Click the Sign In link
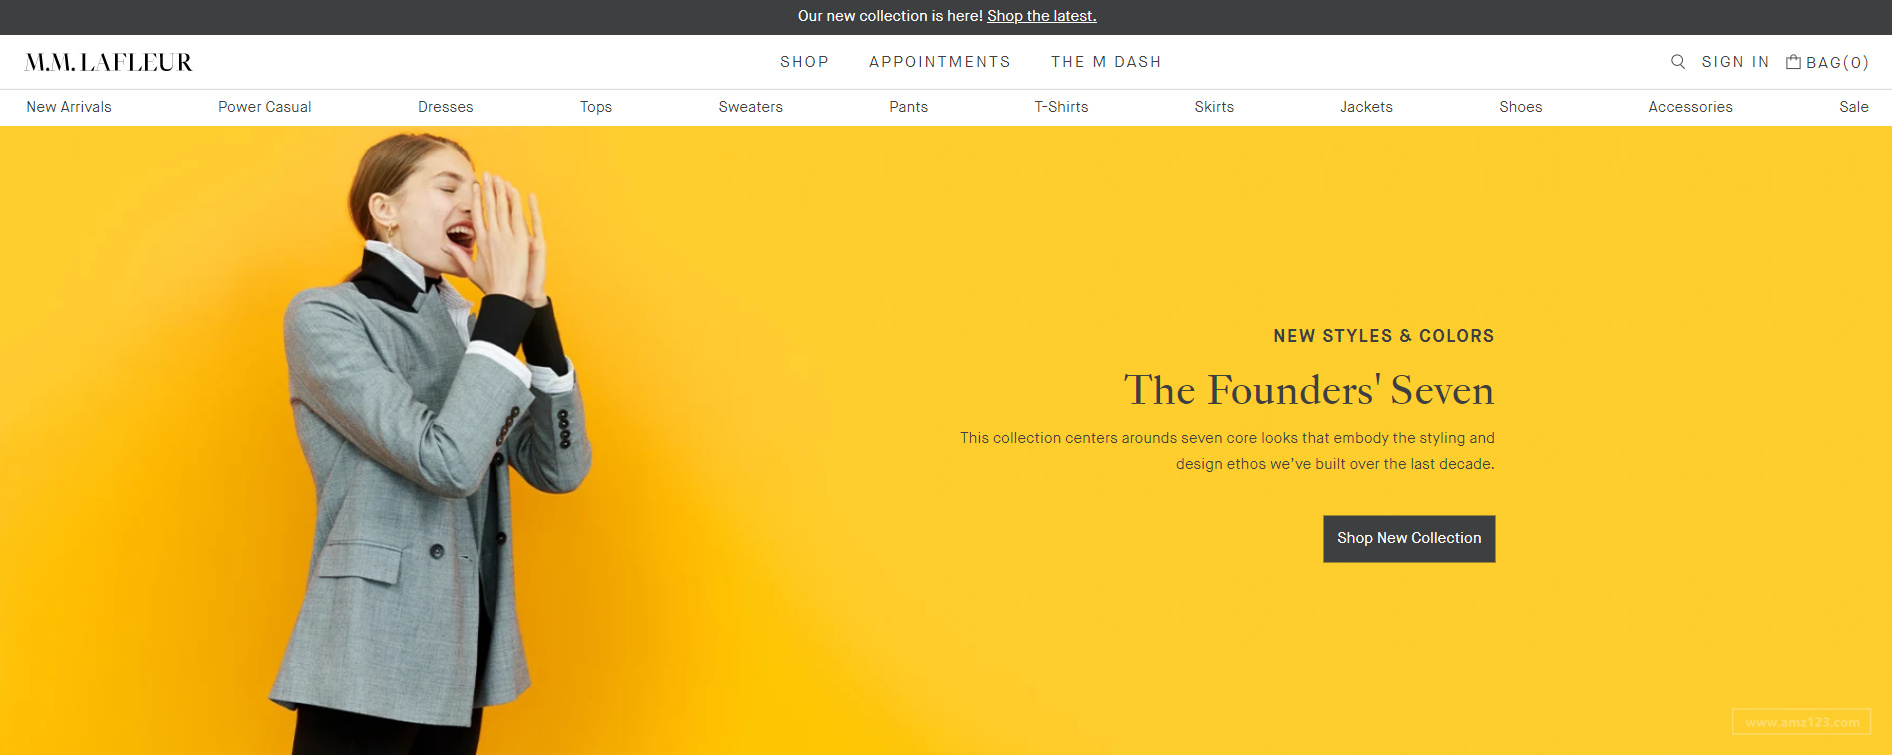The image size is (1892, 755). click(1735, 62)
